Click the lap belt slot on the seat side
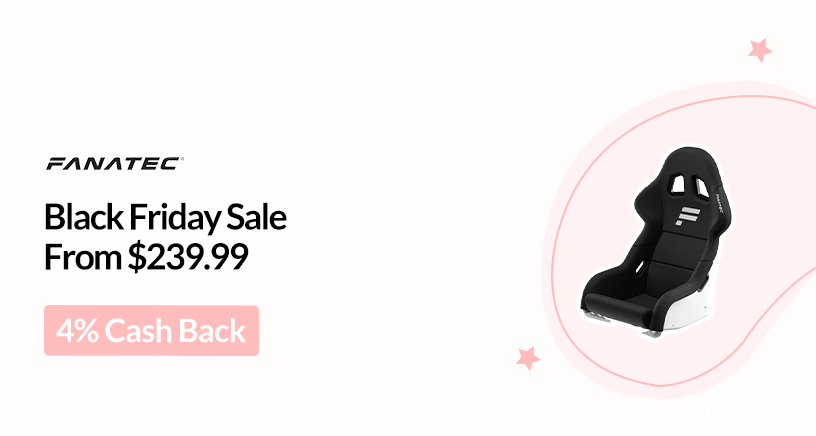The height and width of the screenshot is (436, 816). [x=640, y=267]
